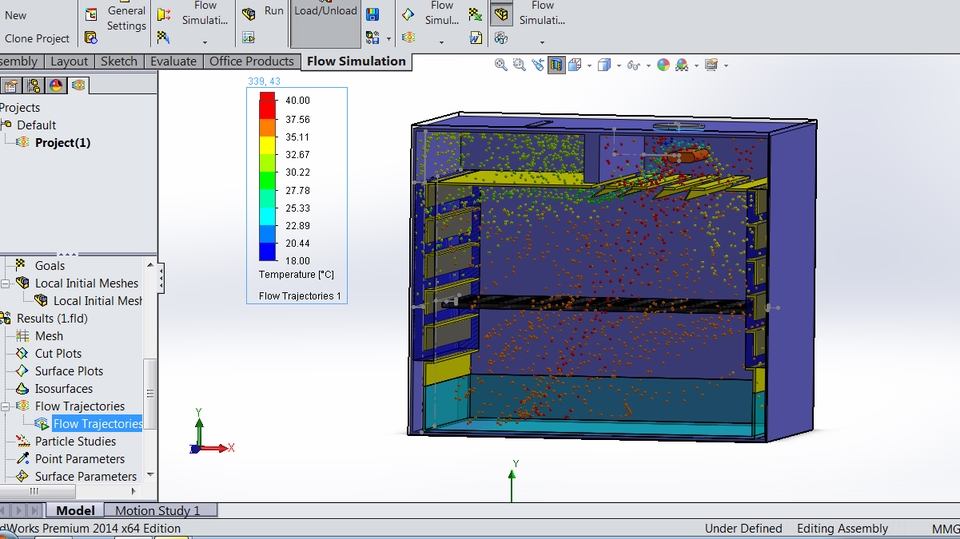This screenshot has width=960, height=539.
Task: Click the icon below the wizard icon
Action: (x=91, y=38)
